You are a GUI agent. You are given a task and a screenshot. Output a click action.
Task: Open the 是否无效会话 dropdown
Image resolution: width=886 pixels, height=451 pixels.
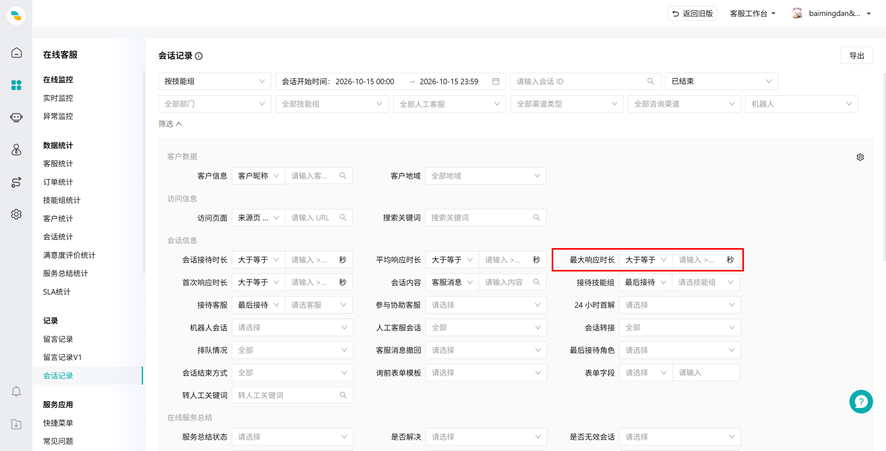coord(680,437)
